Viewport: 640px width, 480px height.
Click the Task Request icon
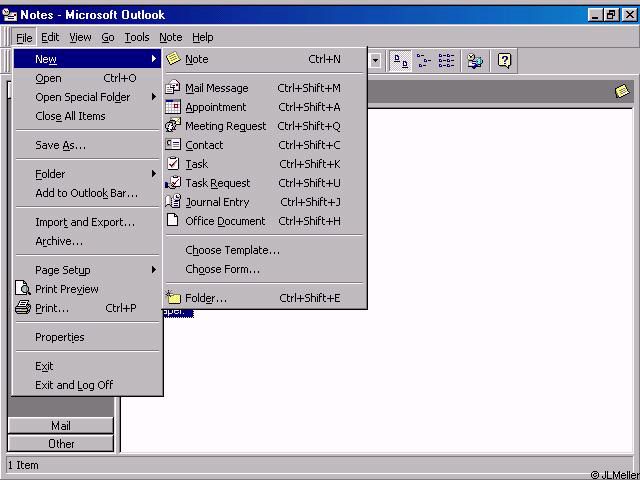[x=173, y=182]
